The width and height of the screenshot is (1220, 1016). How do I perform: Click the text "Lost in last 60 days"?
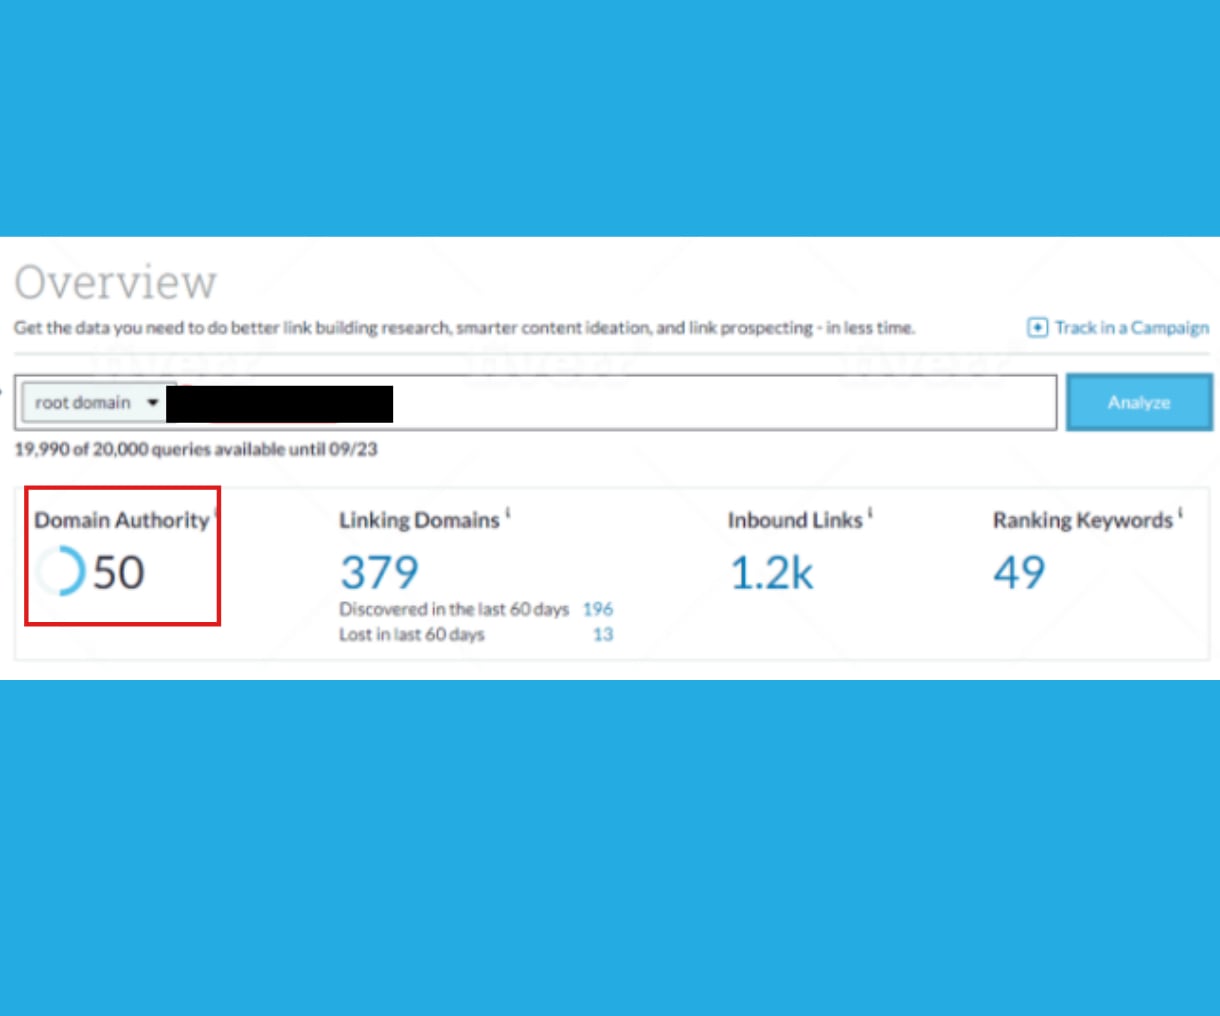click(412, 634)
